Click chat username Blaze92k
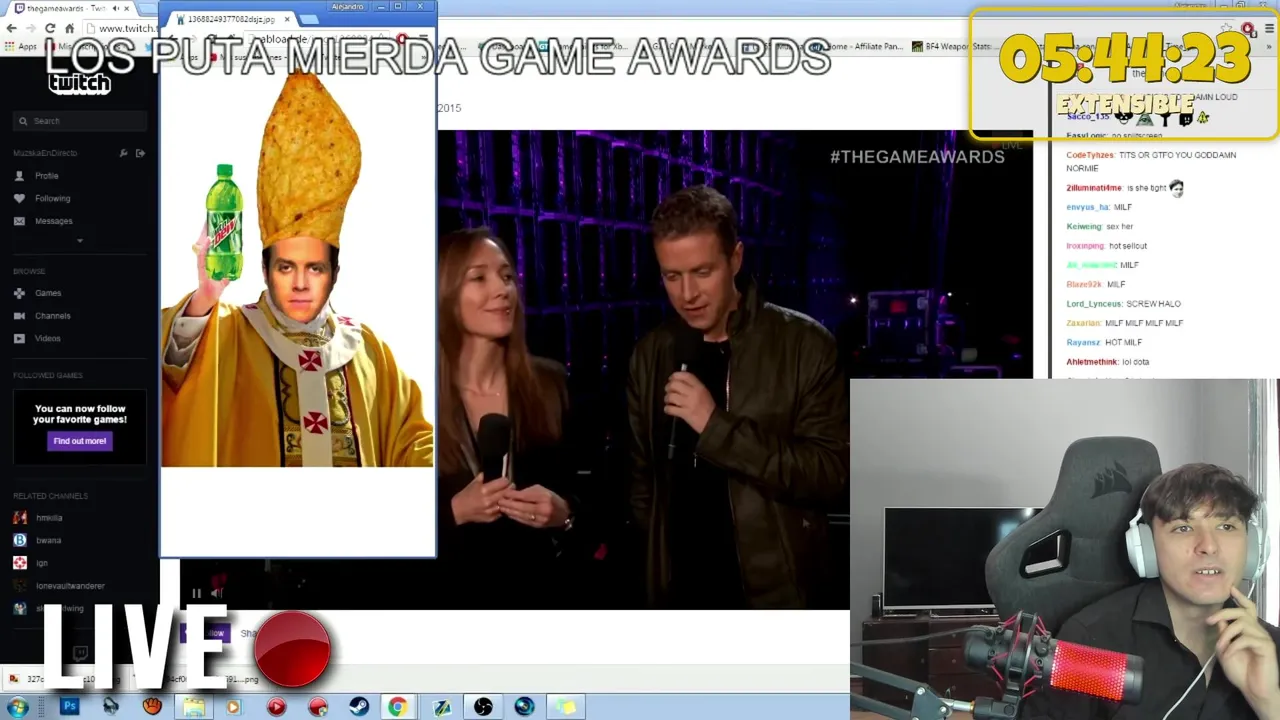 (1083, 284)
